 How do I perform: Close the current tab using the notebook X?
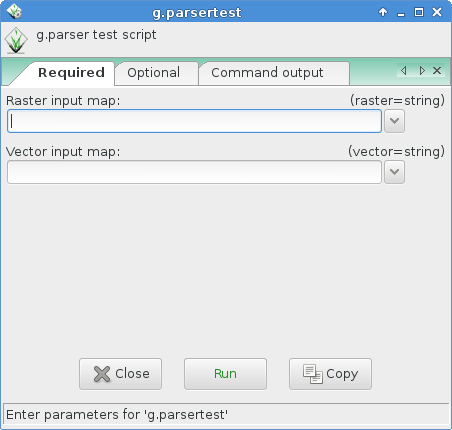coord(437,71)
